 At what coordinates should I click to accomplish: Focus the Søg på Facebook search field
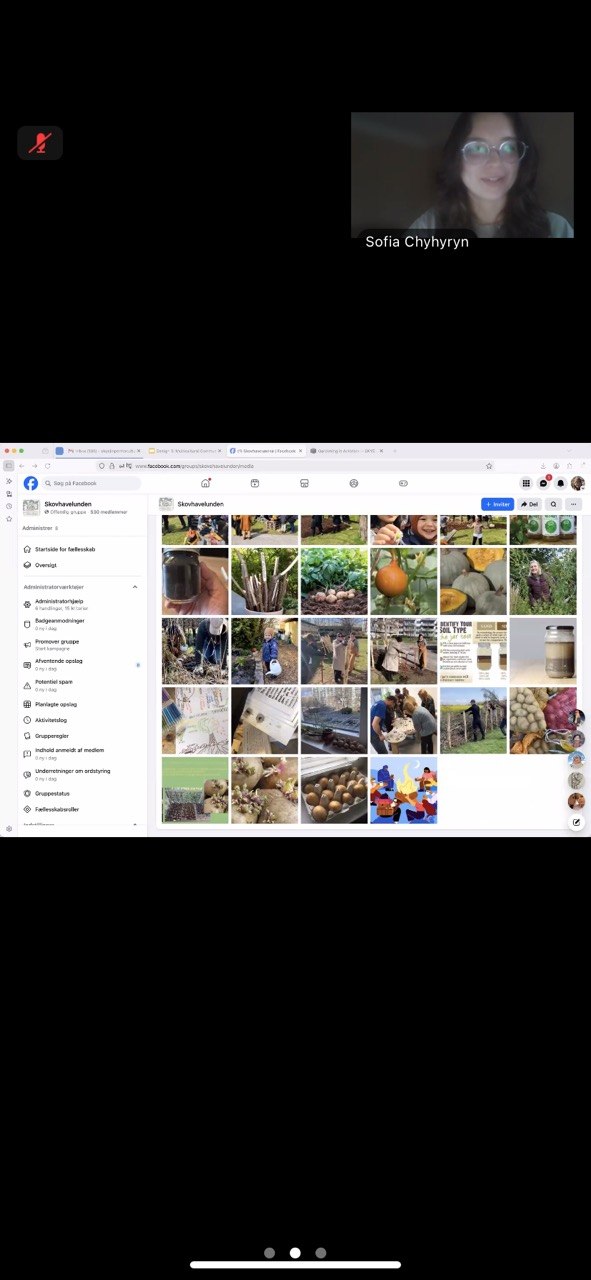point(91,483)
